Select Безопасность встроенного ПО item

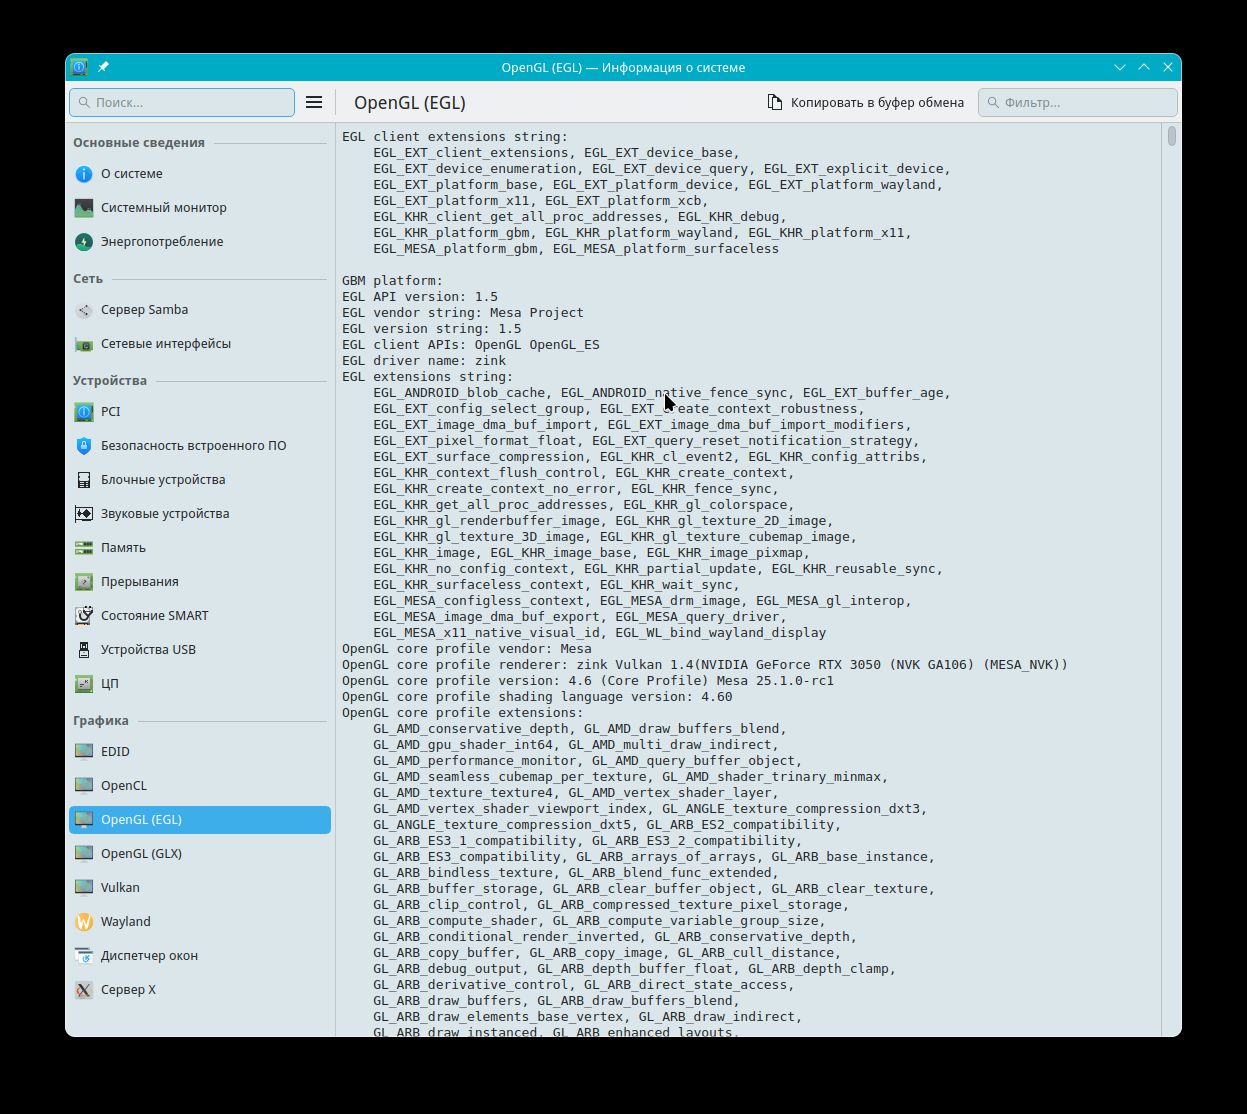(x=200, y=446)
